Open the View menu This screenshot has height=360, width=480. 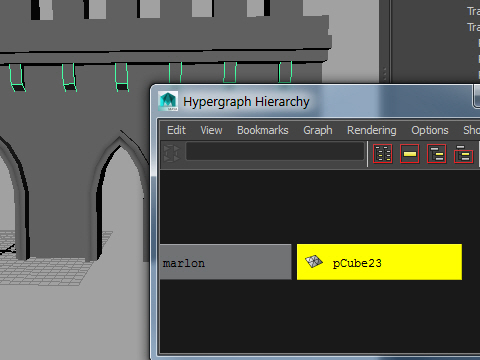point(211,130)
